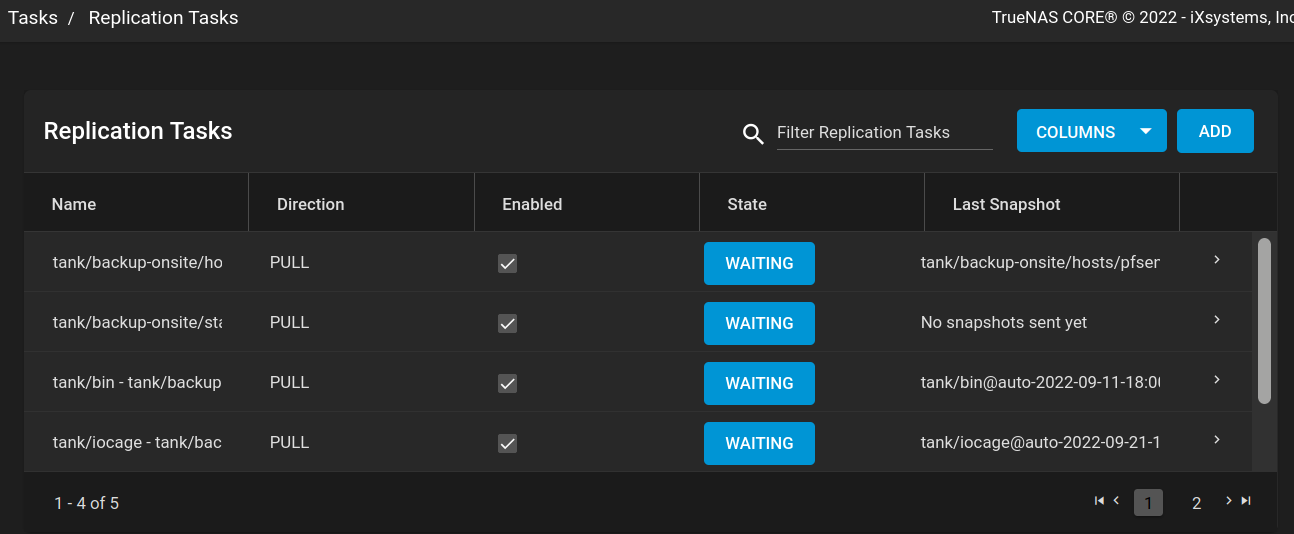Add a new replication task
The image size is (1294, 534).
1215,131
